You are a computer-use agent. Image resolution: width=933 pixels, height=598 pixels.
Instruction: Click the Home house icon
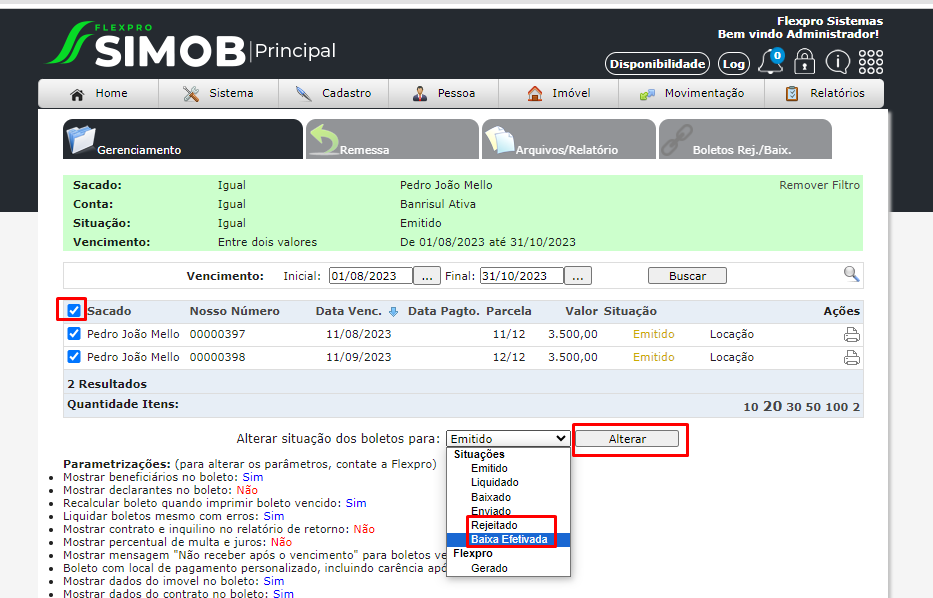tap(77, 94)
